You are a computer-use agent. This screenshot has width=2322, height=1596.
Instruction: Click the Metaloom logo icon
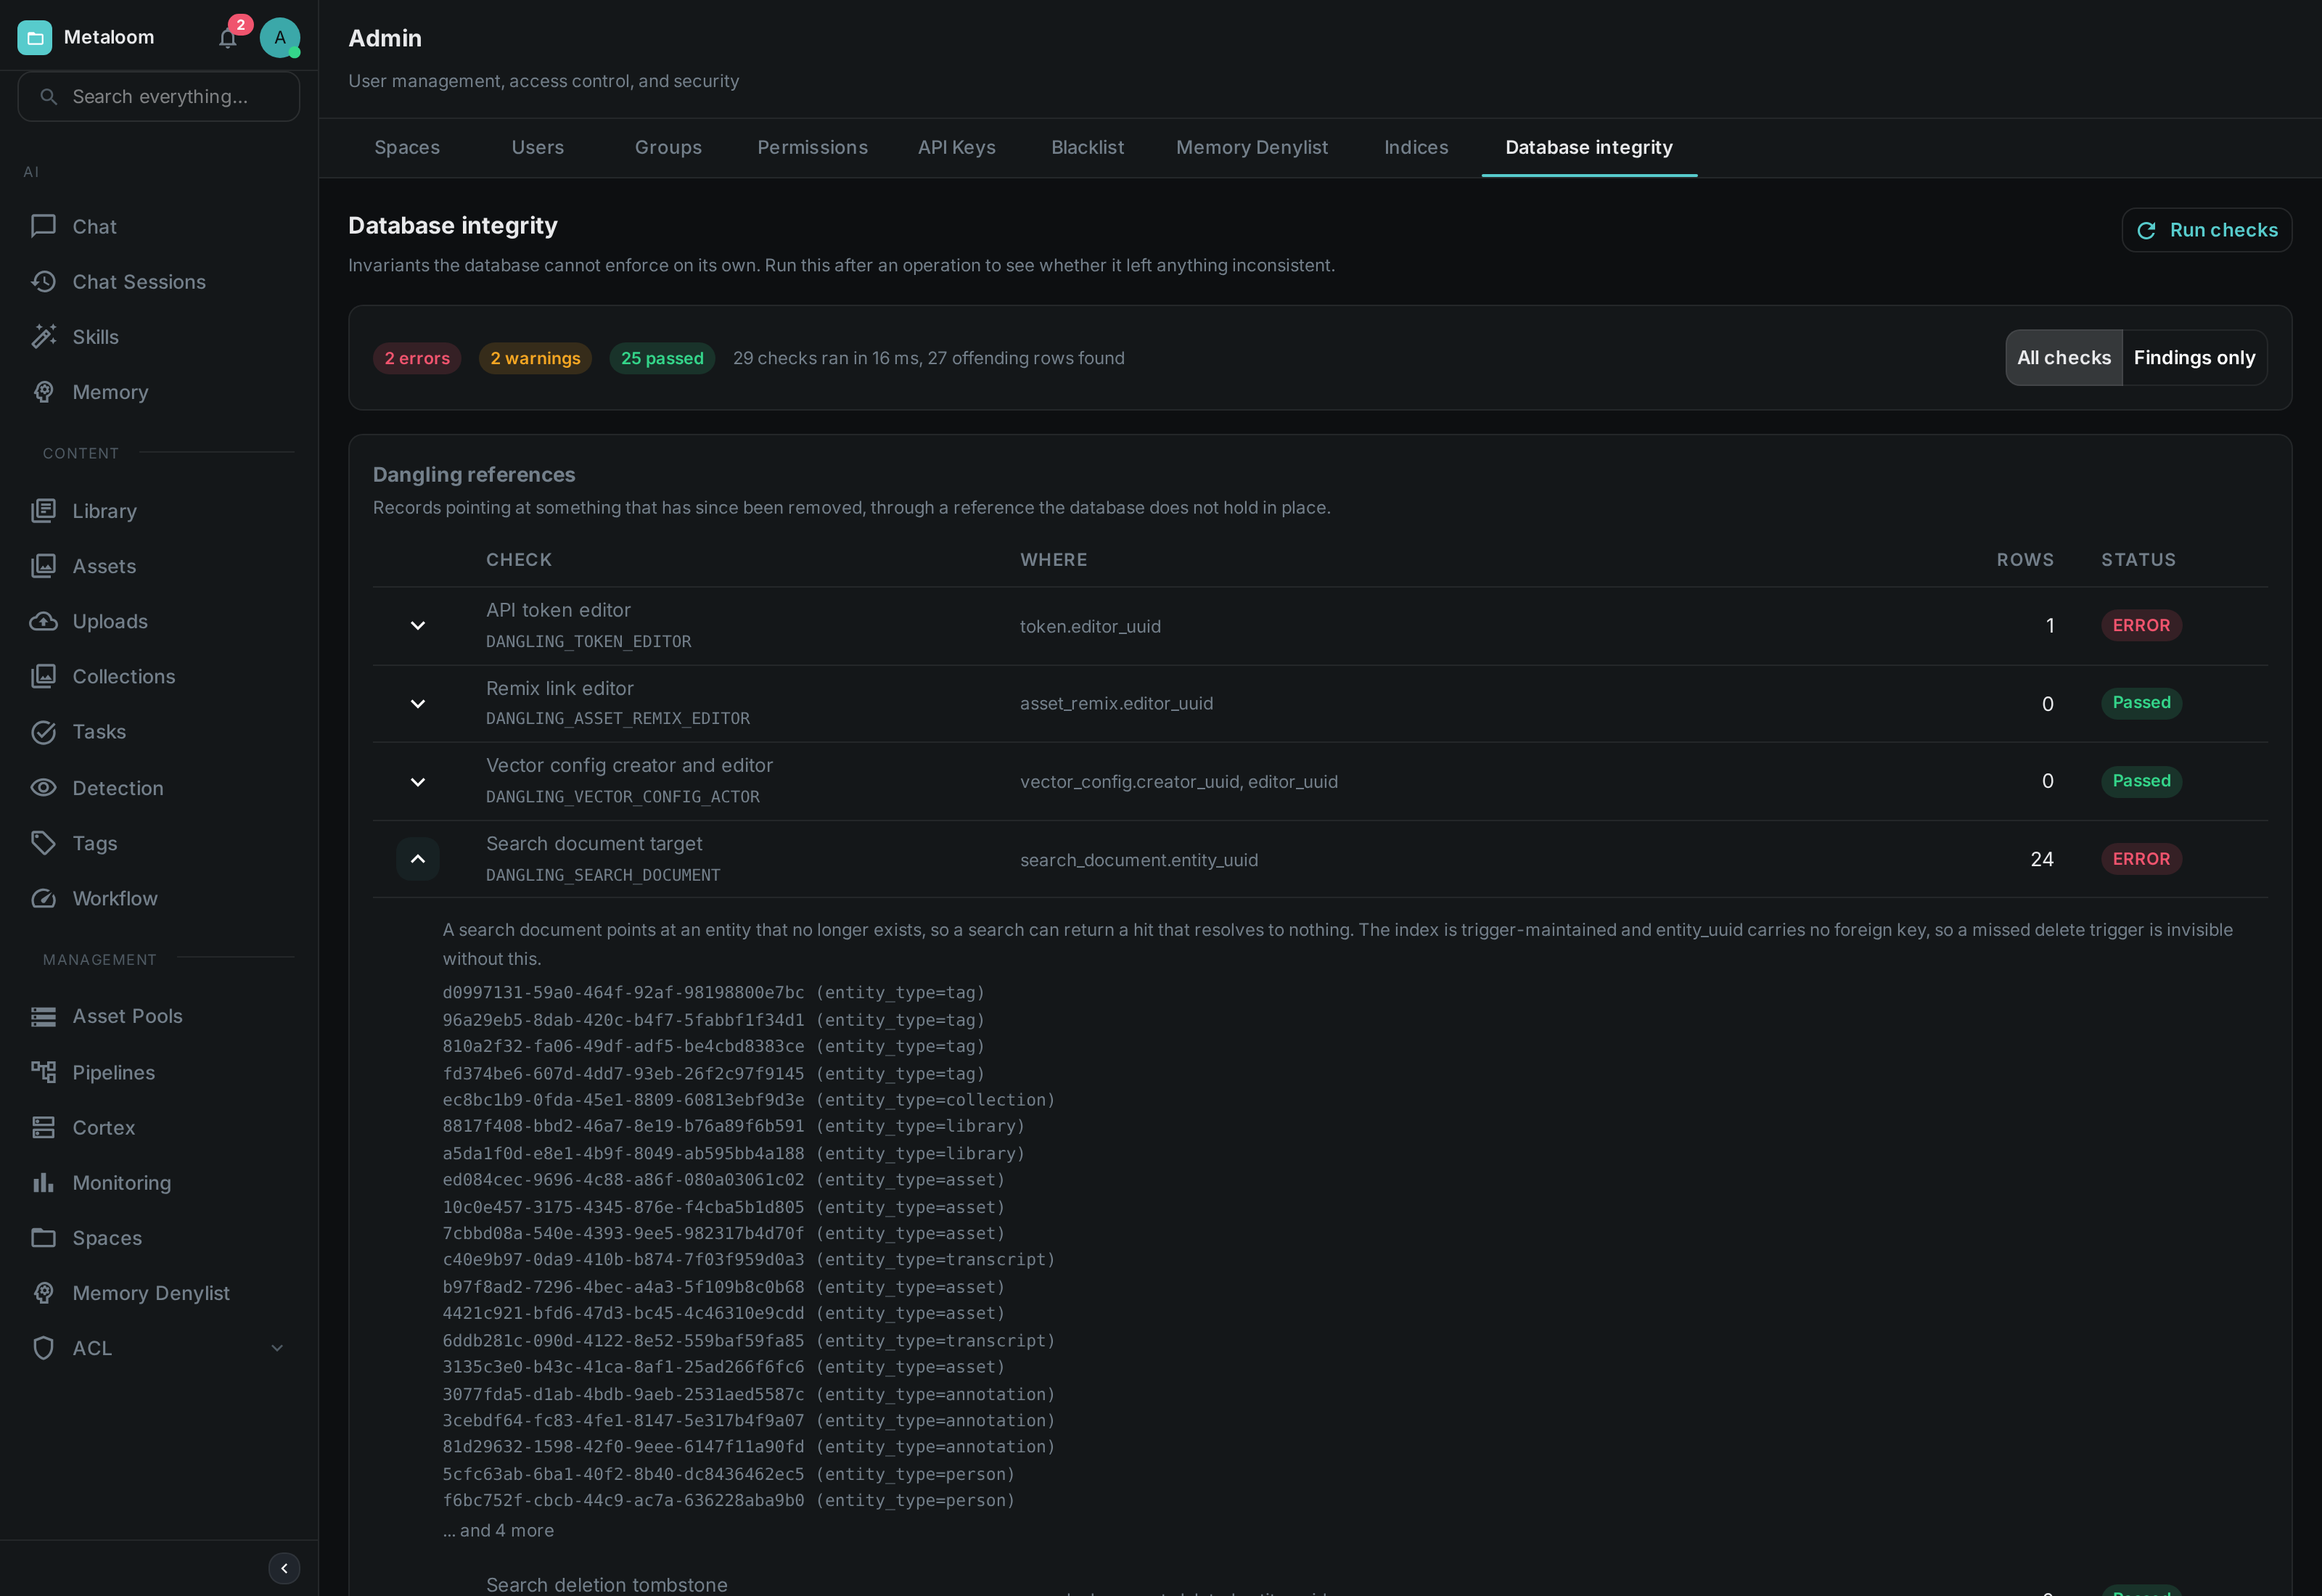coord(35,38)
